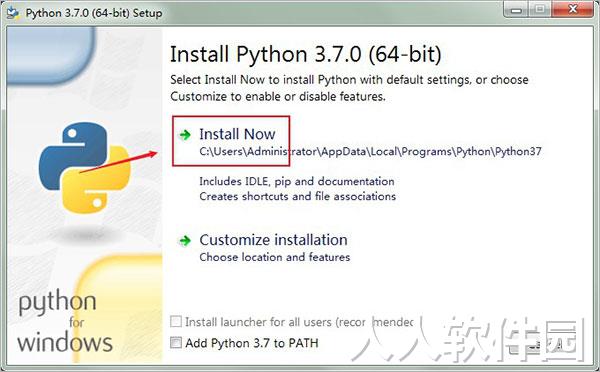Image resolution: width=600 pixels, height=372 pixels.
Task: Click 'Creates shortcuts and file associations' text
Action: click(298, 196)
